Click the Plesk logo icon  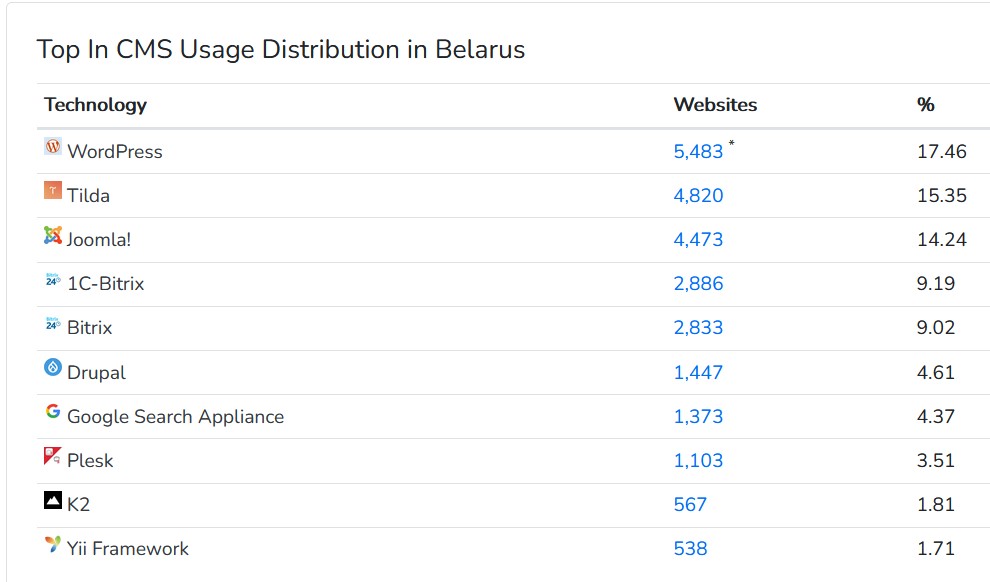(x=53, y=456)
